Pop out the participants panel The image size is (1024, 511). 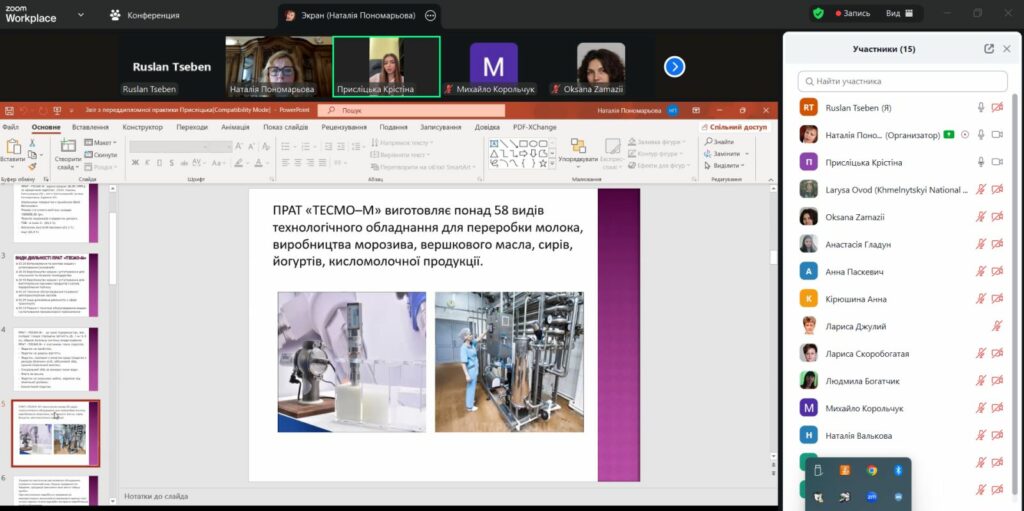(988, 48)
